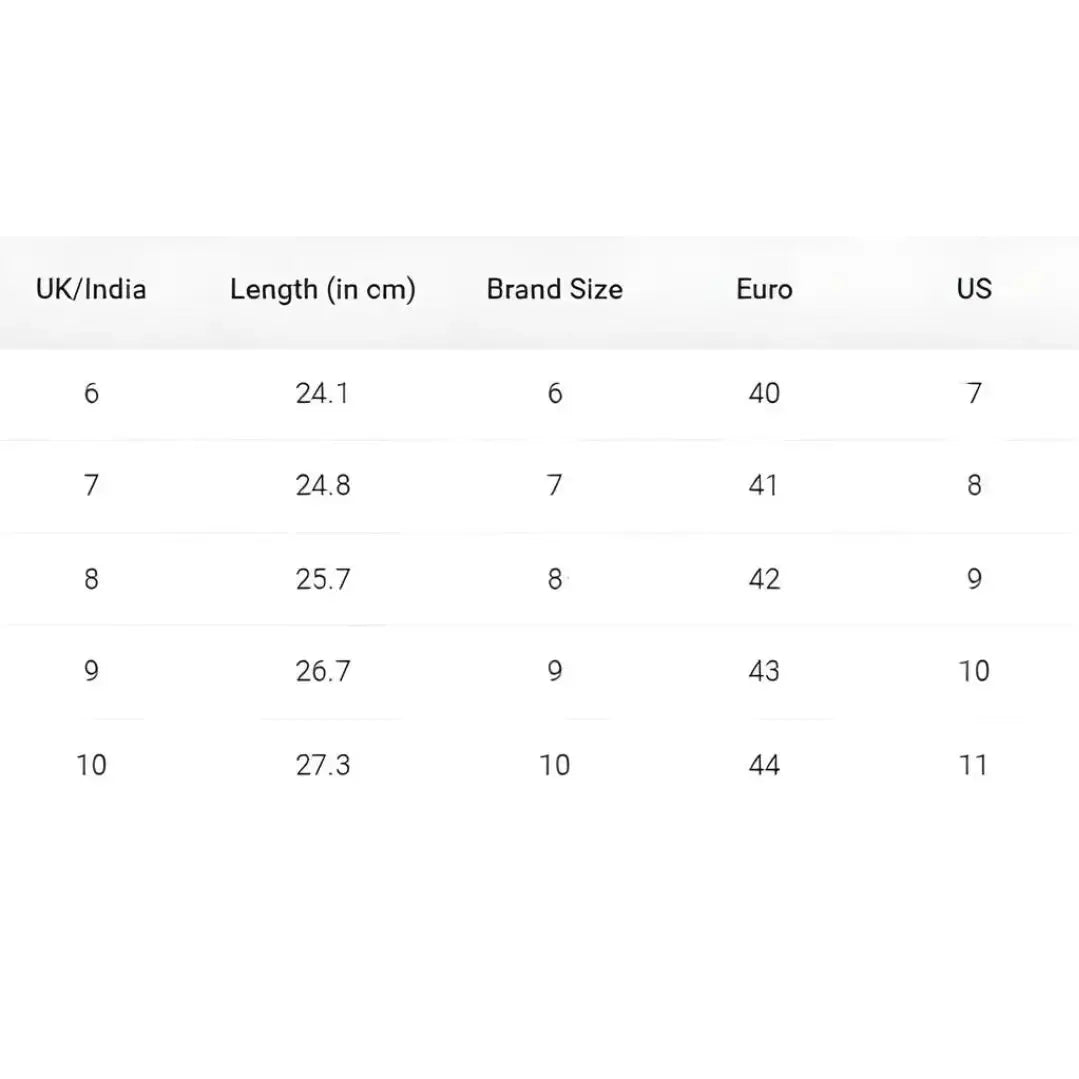Viewport: 1079px width, 1079px height.
Task: Click Euro size 40
Action: click(764, 393)
